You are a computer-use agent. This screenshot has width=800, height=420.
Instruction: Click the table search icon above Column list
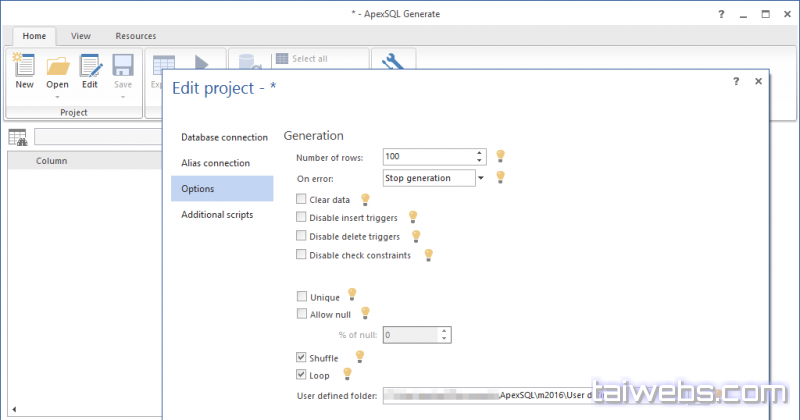point(18,138)
